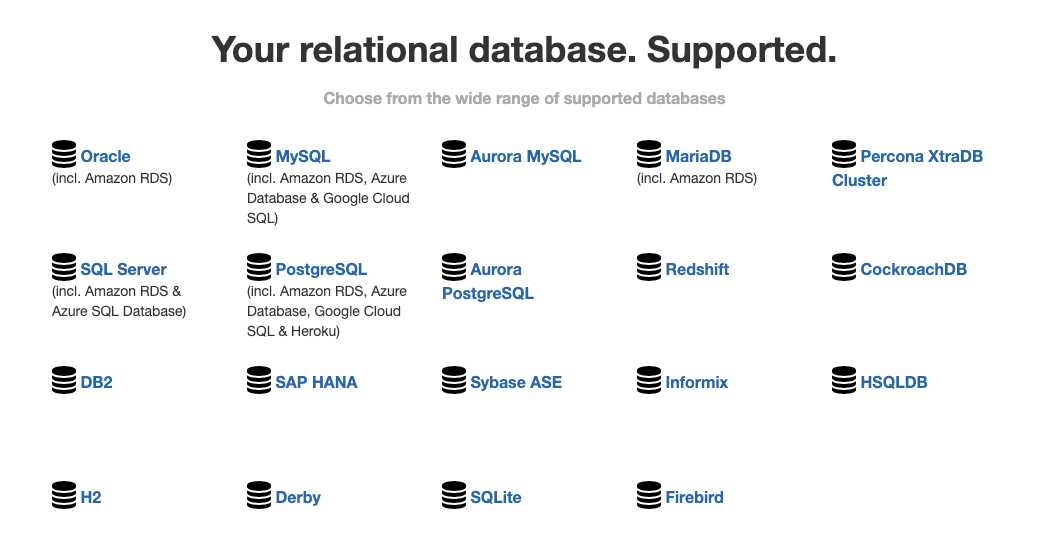
Task: Click the database icon next to H2
Action: 64,495
